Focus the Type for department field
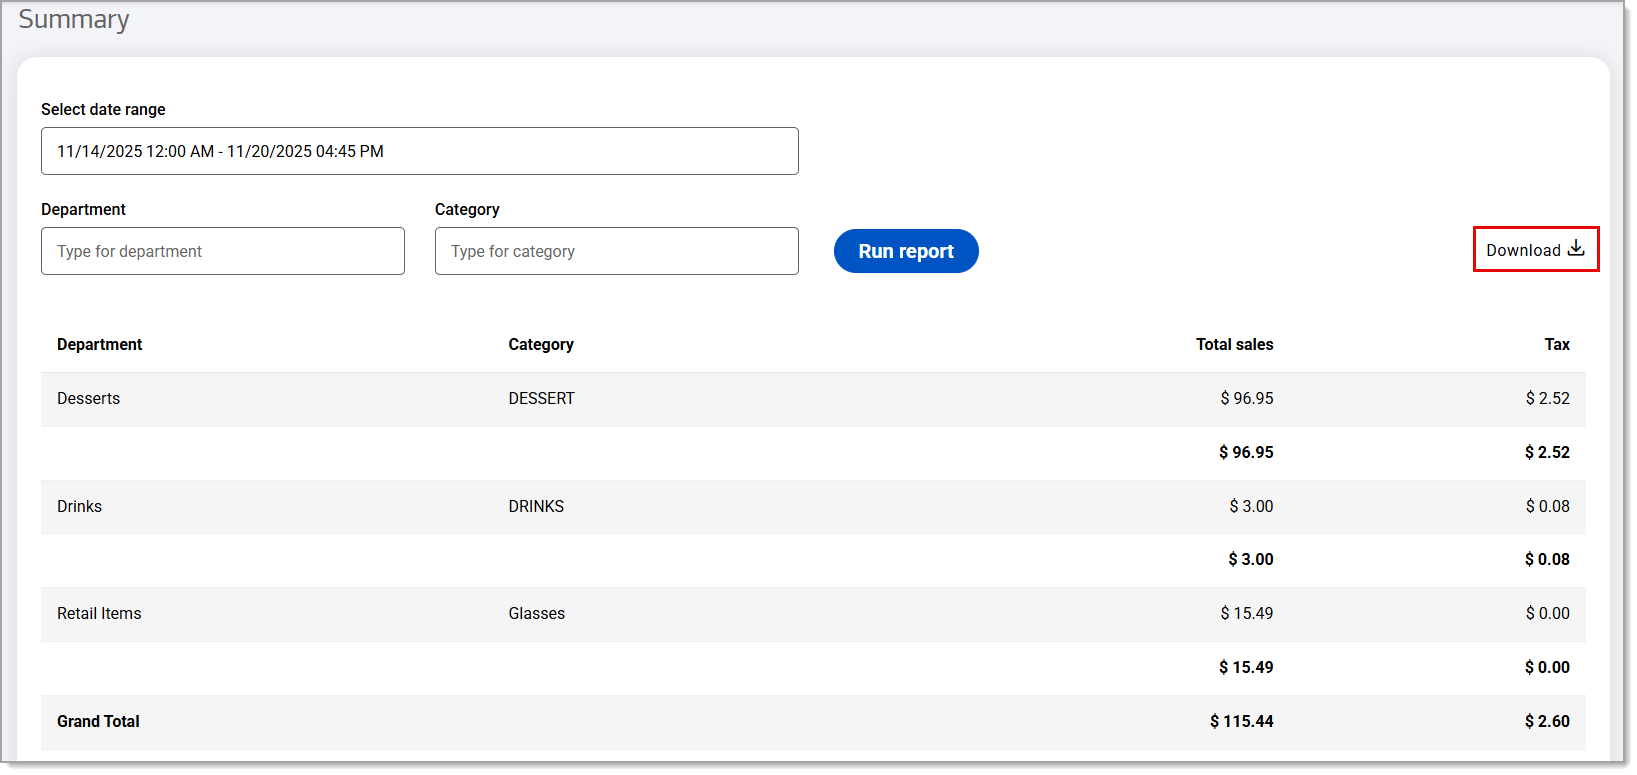The height and width of the screenshot is (775, 1637). 222,251
